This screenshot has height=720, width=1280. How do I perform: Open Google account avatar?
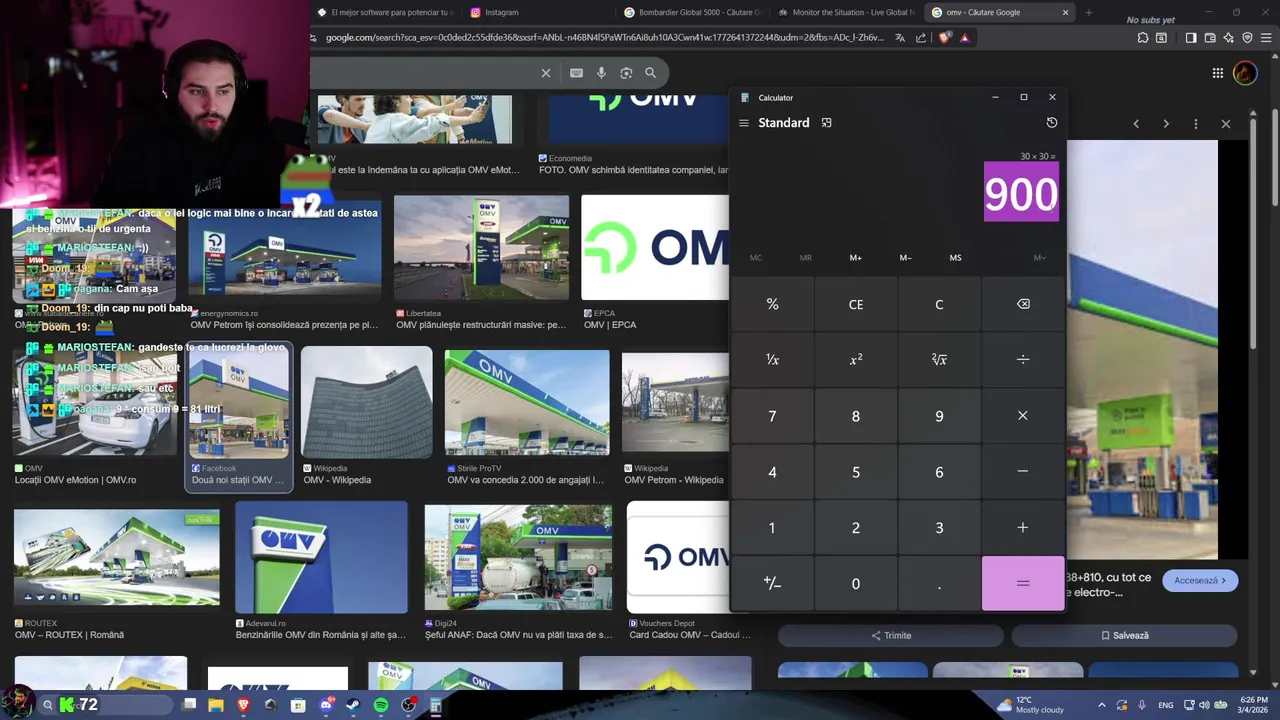pos(1245,73)
